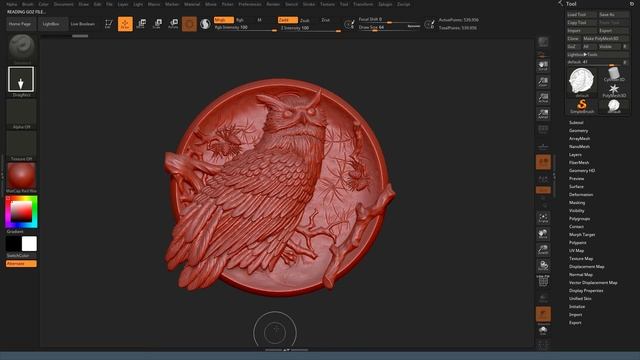Click the Home Page button
Screen dimensions: 640x360
(20, 24)
